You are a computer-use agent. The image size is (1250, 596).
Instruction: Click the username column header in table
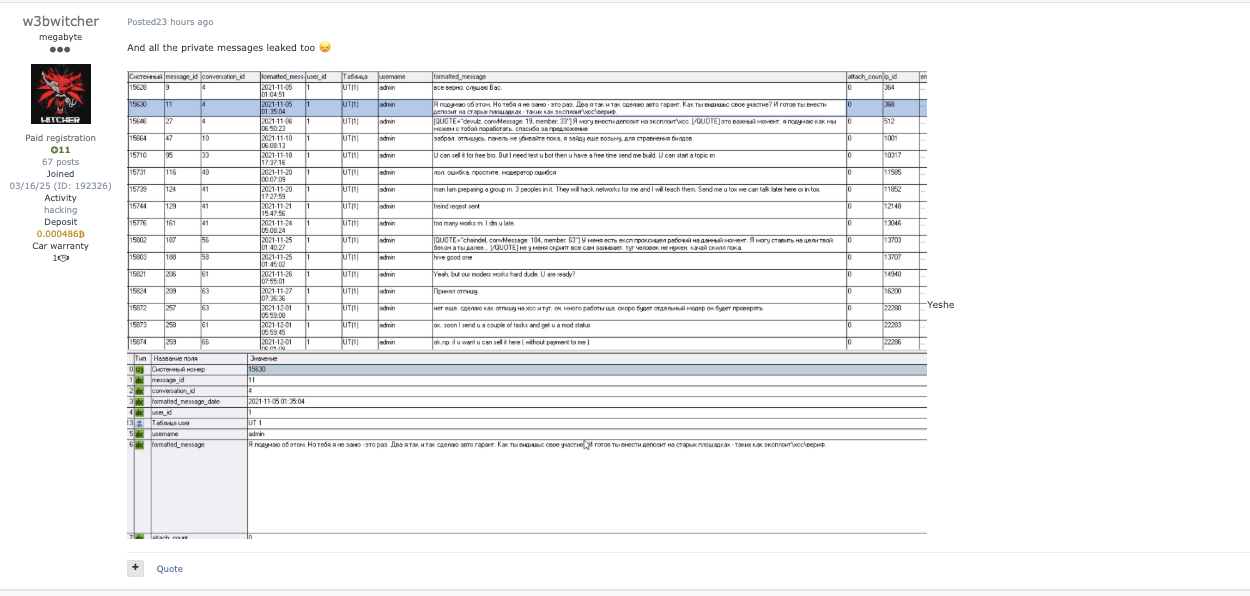tap(404, 76)
